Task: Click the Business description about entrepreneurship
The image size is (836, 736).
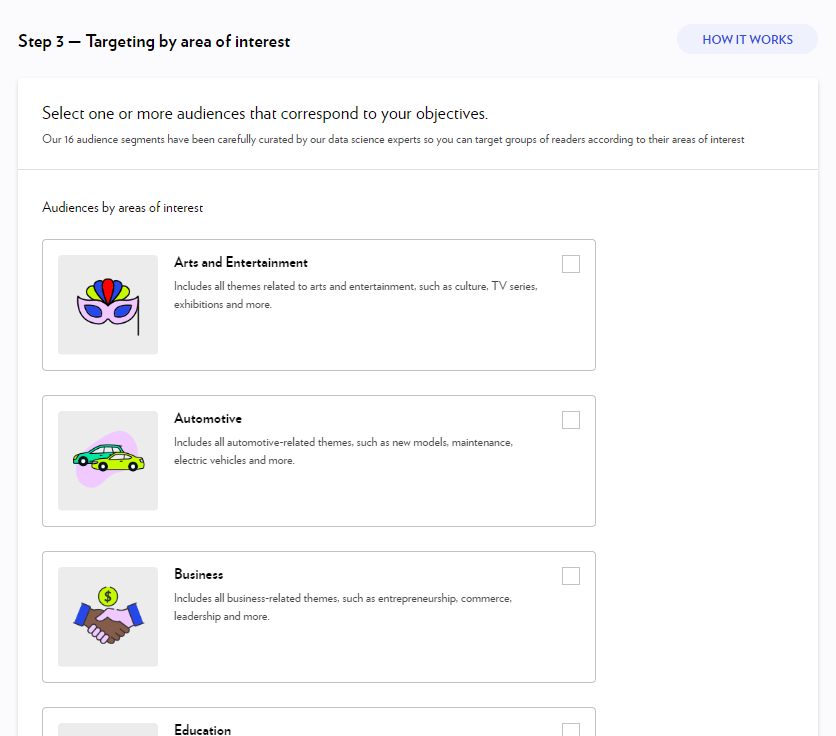Action: click(x=342, y=607)
